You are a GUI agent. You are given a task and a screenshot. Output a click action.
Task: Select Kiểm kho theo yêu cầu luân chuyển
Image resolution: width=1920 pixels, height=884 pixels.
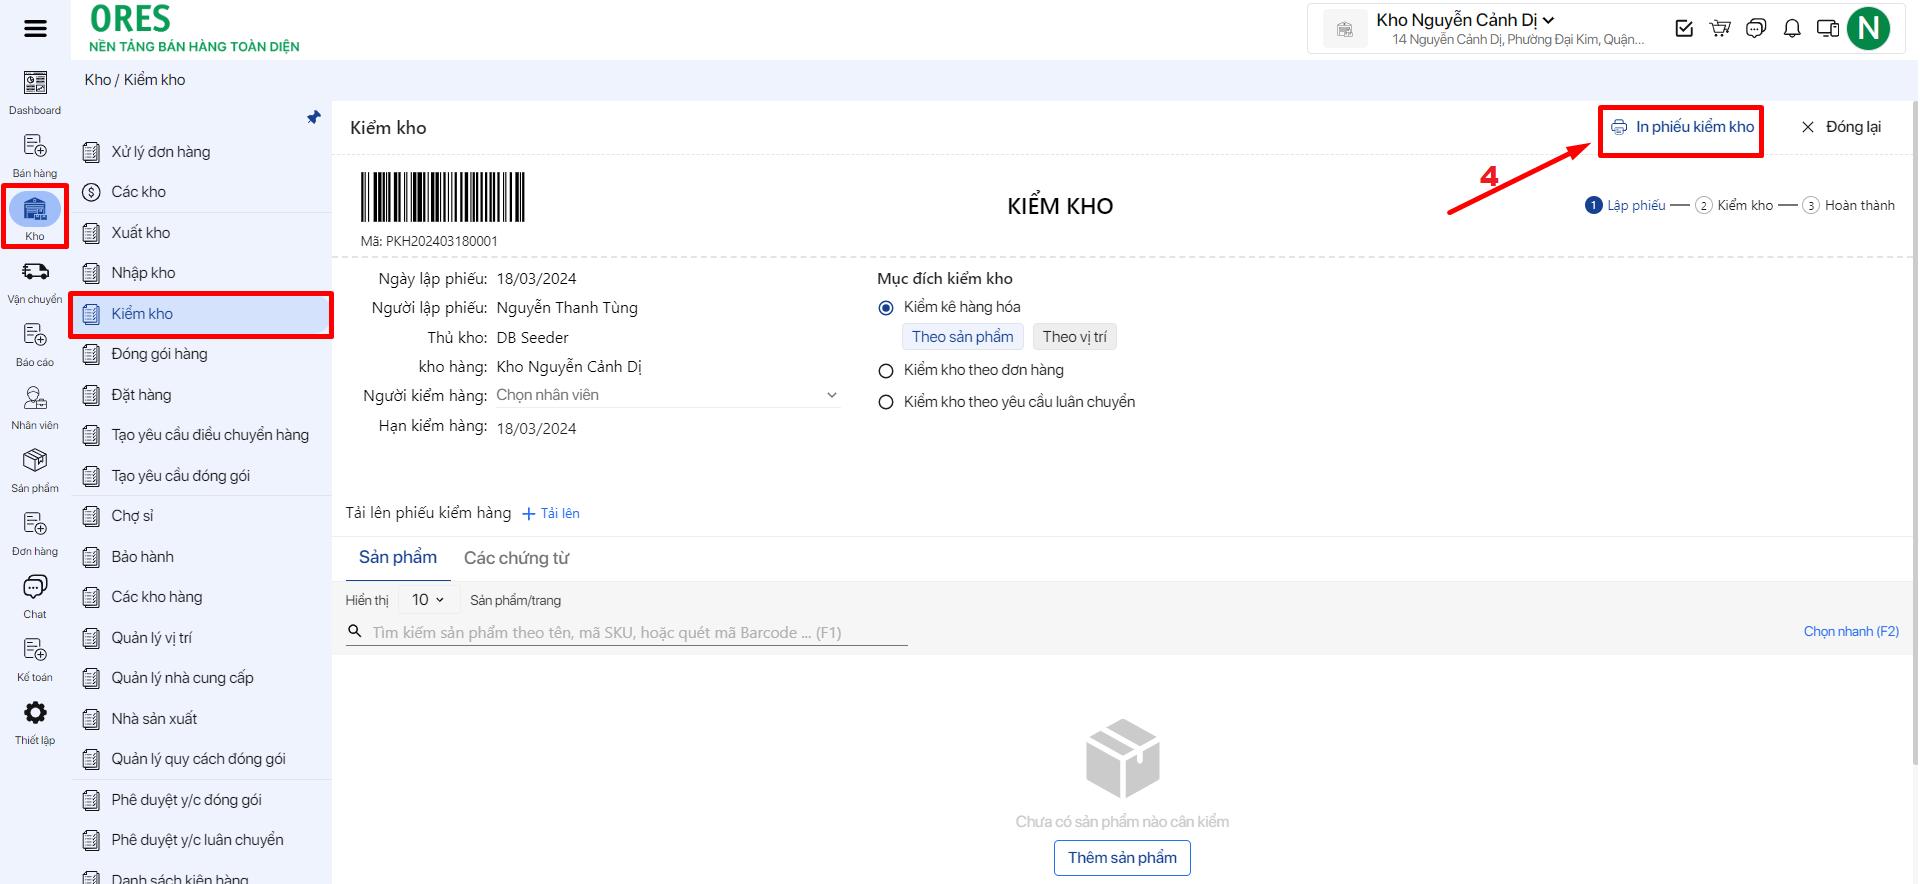[x=886, y=402]
